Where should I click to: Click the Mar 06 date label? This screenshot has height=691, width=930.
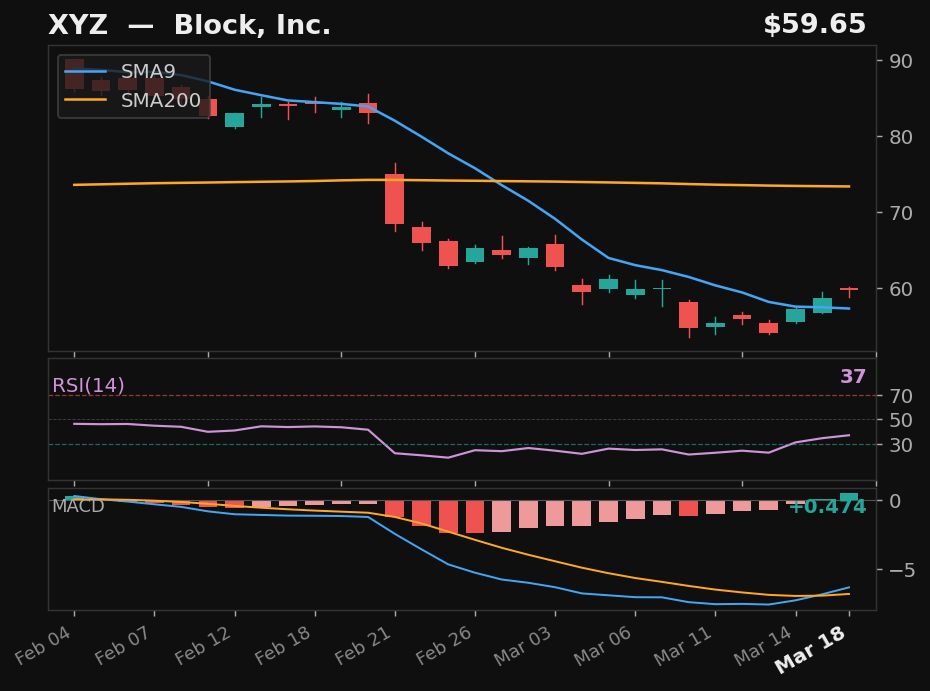pos(603,645)
